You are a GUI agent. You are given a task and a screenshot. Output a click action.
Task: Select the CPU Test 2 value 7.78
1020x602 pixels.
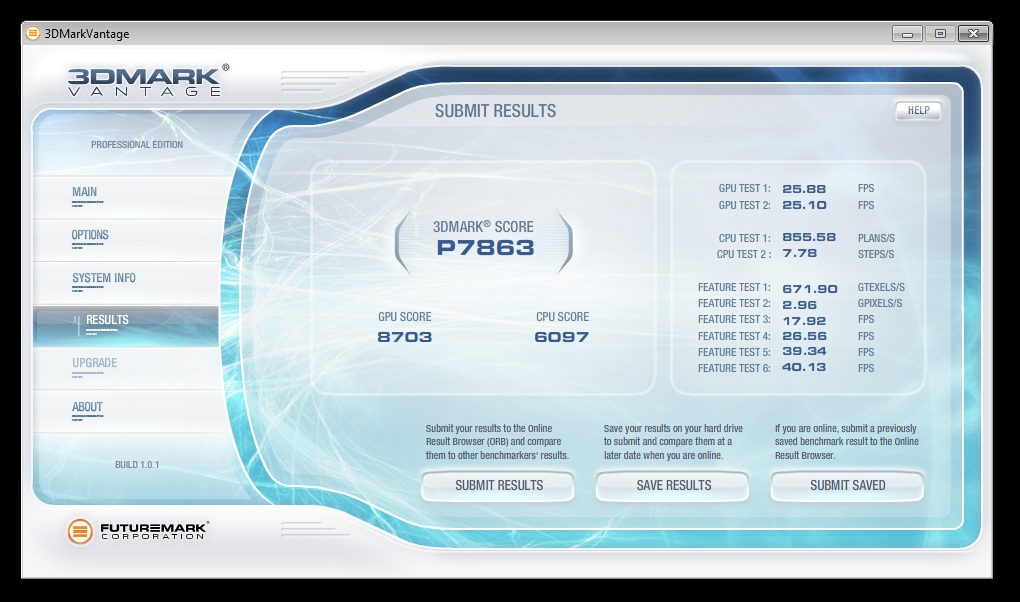[x=799, y=253]
